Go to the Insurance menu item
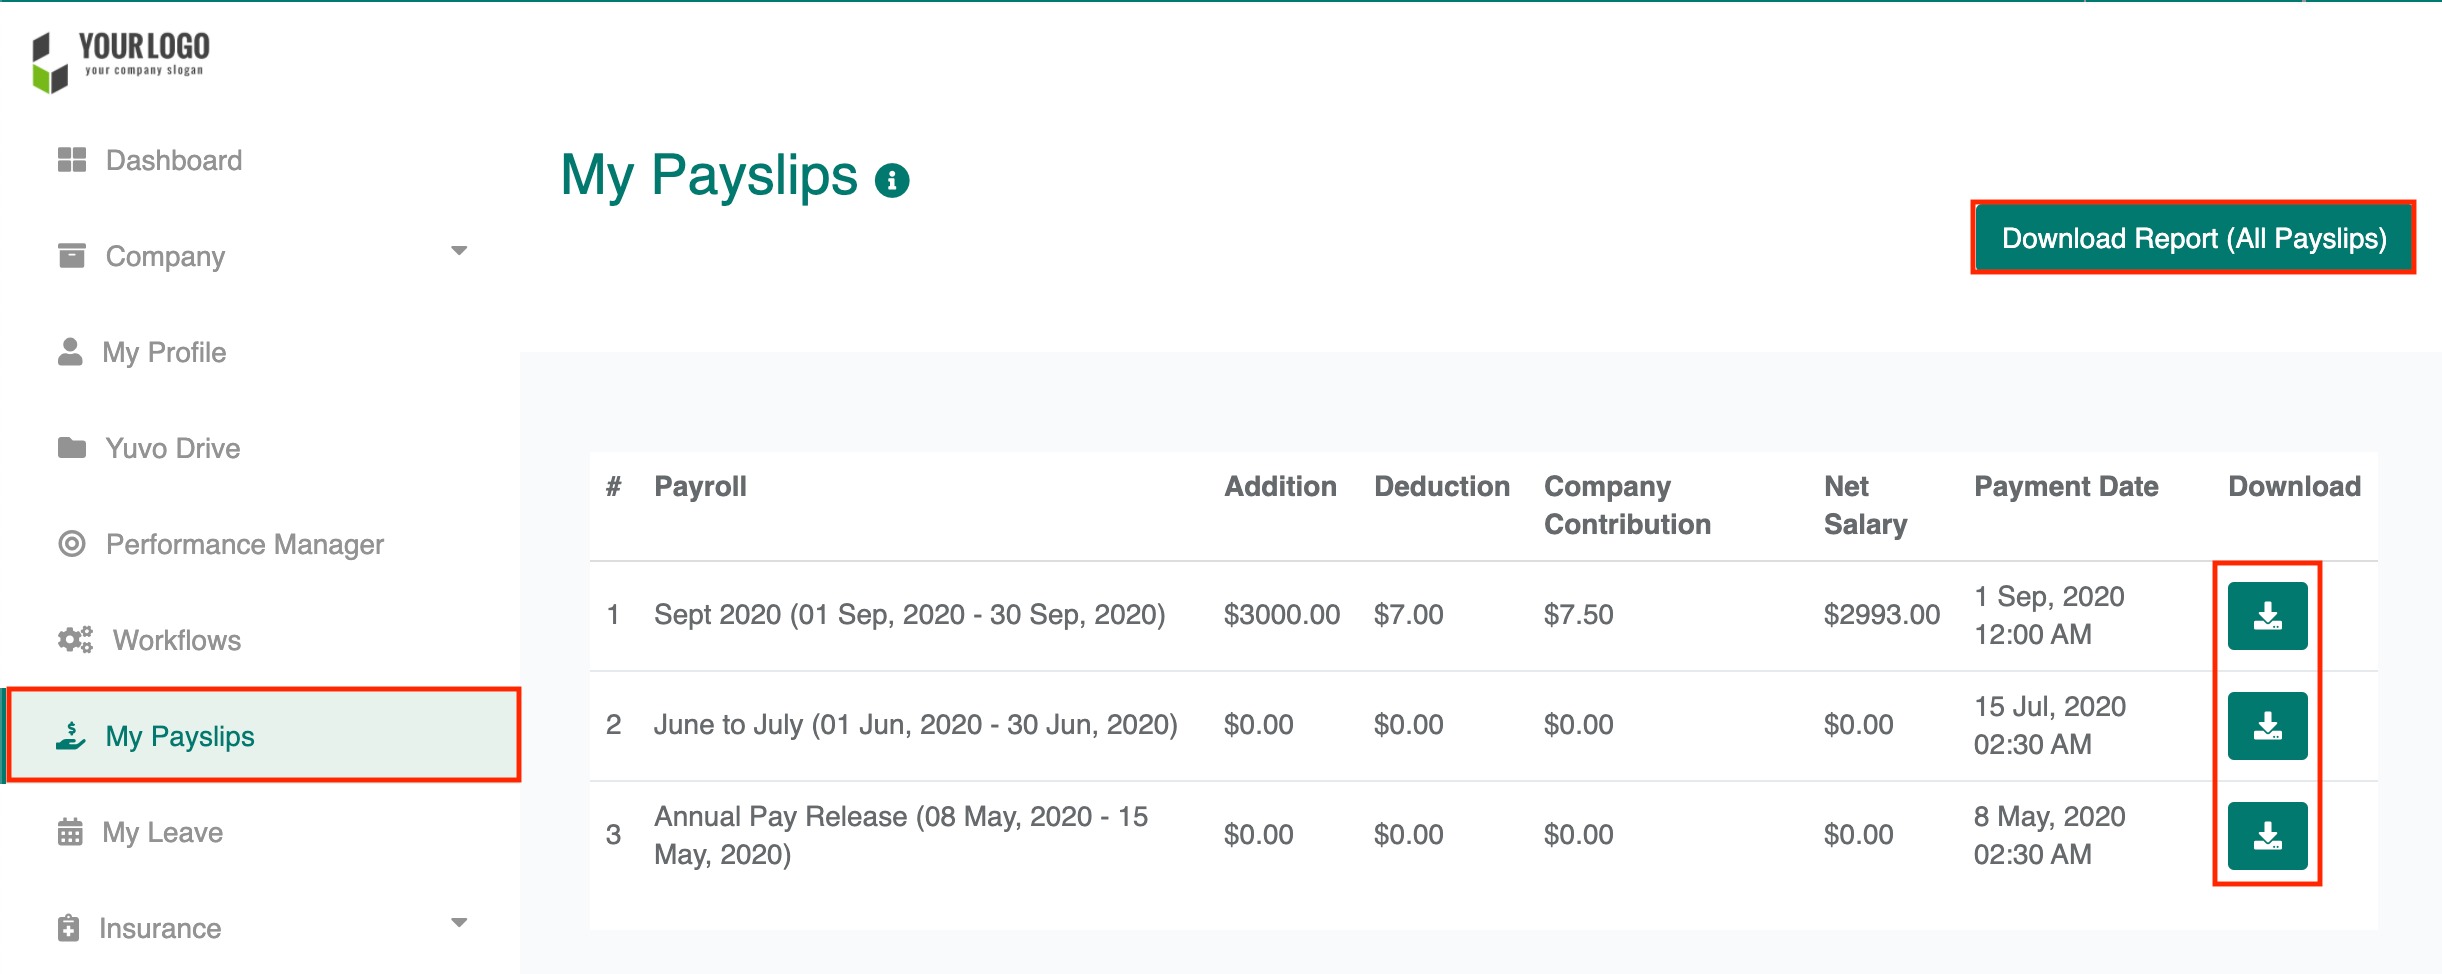Image resolution: width=2442 pixels, height=974 pixels. pyautogui.click(x=160, y=929)
